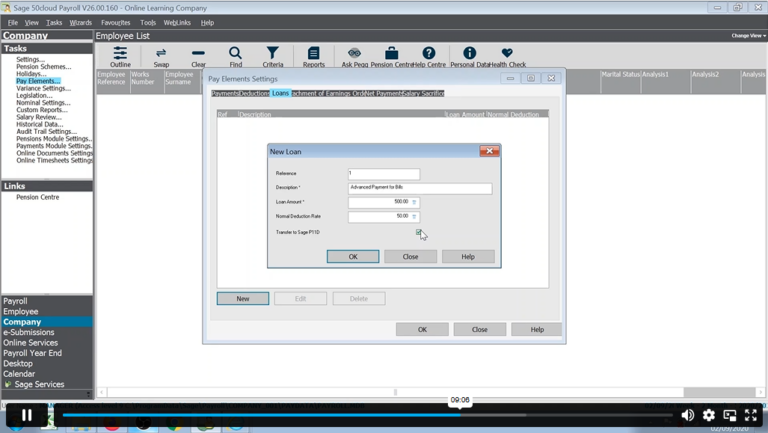Run the Health Check icon
This screenshot has height=433, width=768.
[x=507, y=55]
